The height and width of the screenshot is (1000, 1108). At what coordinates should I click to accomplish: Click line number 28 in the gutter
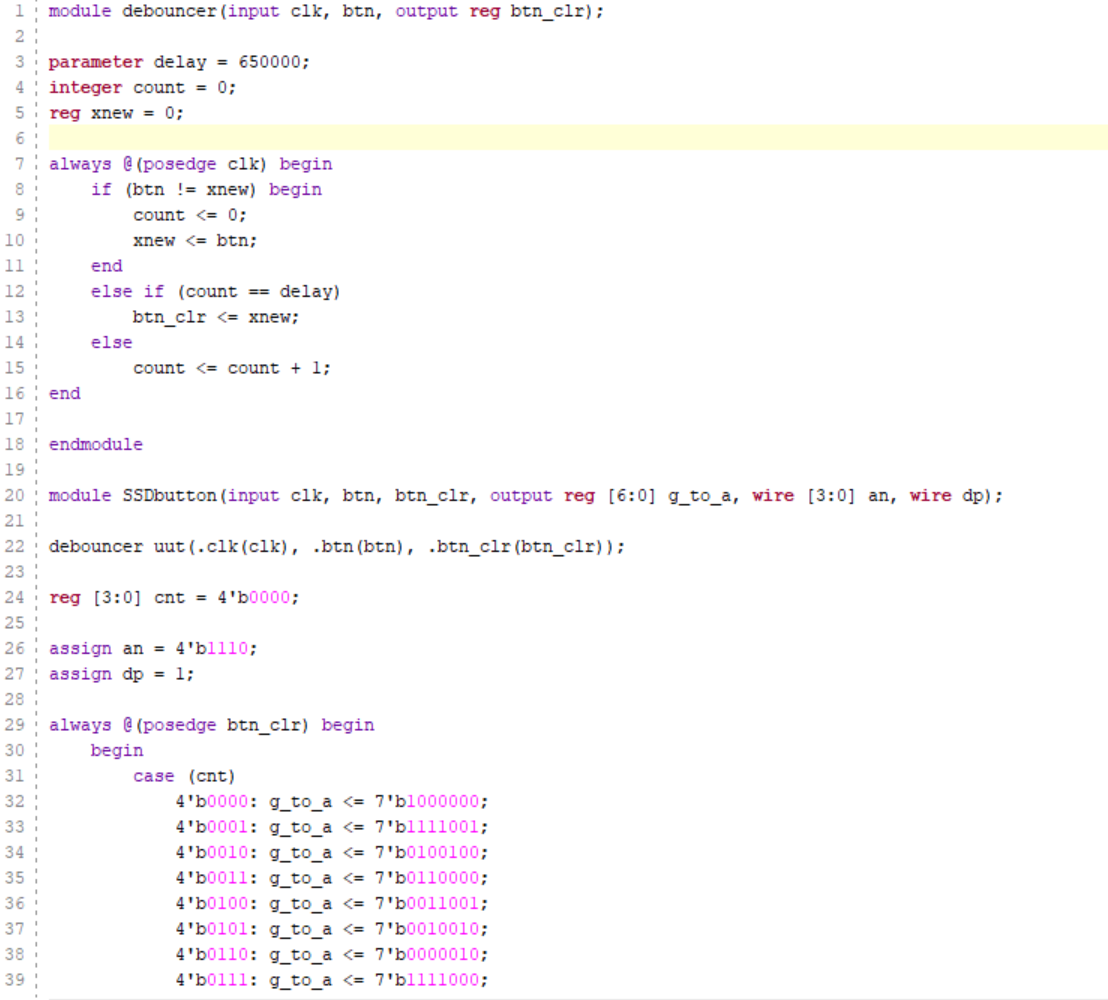tap(14, 699)
